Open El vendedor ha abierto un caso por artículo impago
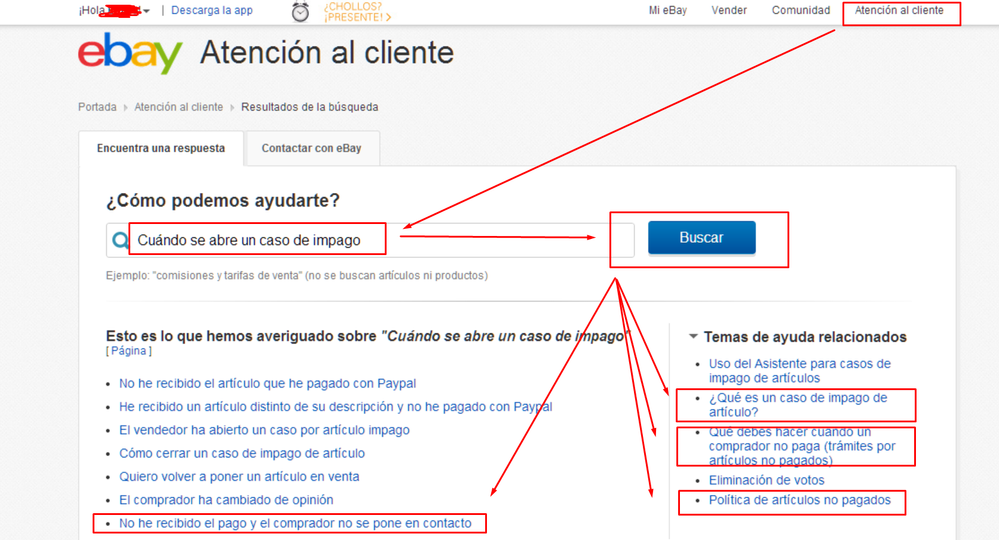 [x=264, y=430]
